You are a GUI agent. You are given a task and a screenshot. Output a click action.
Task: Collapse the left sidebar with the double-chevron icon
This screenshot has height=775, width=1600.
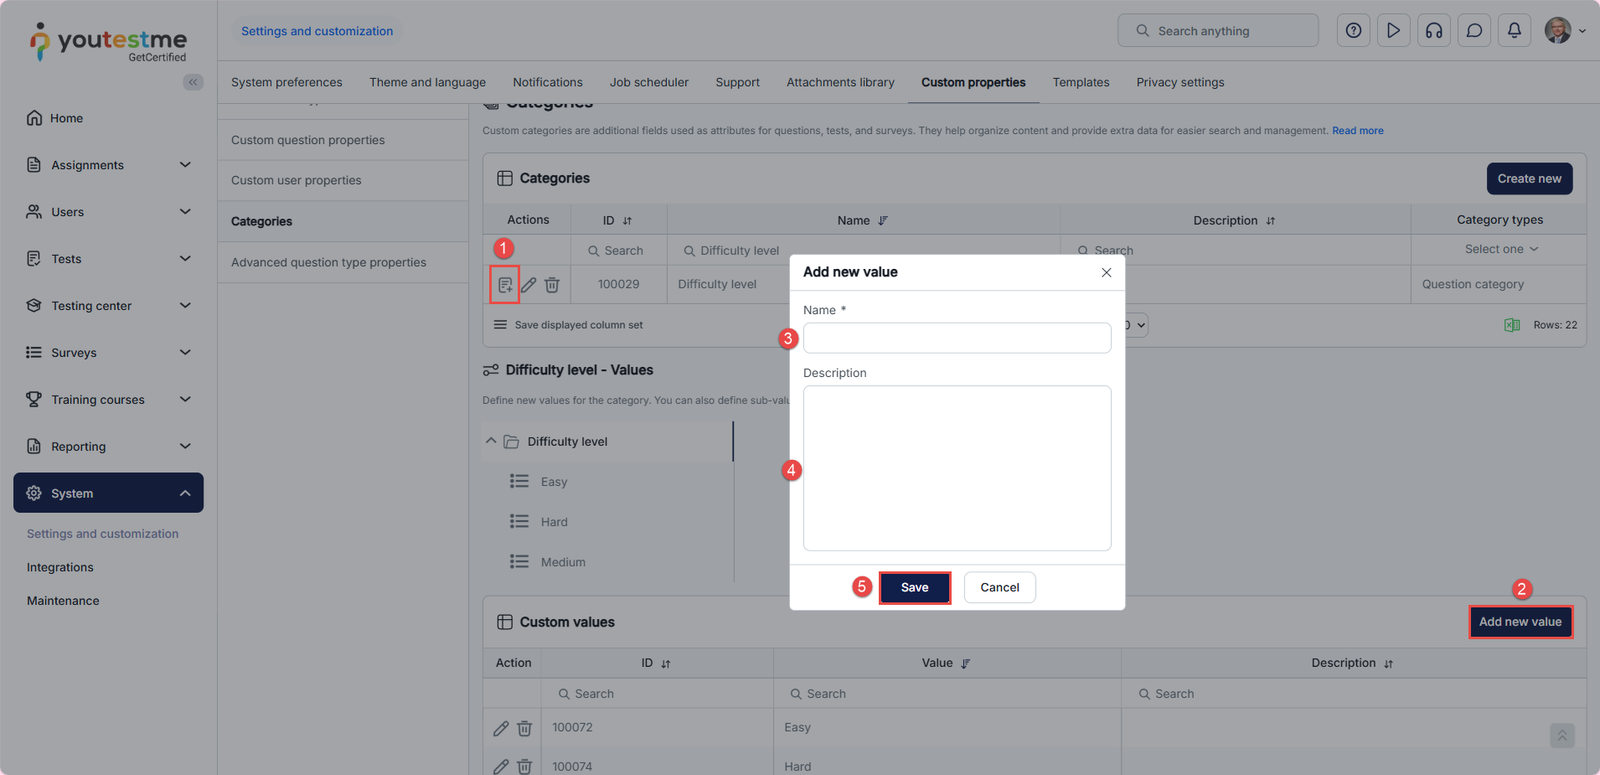(193, 82)
